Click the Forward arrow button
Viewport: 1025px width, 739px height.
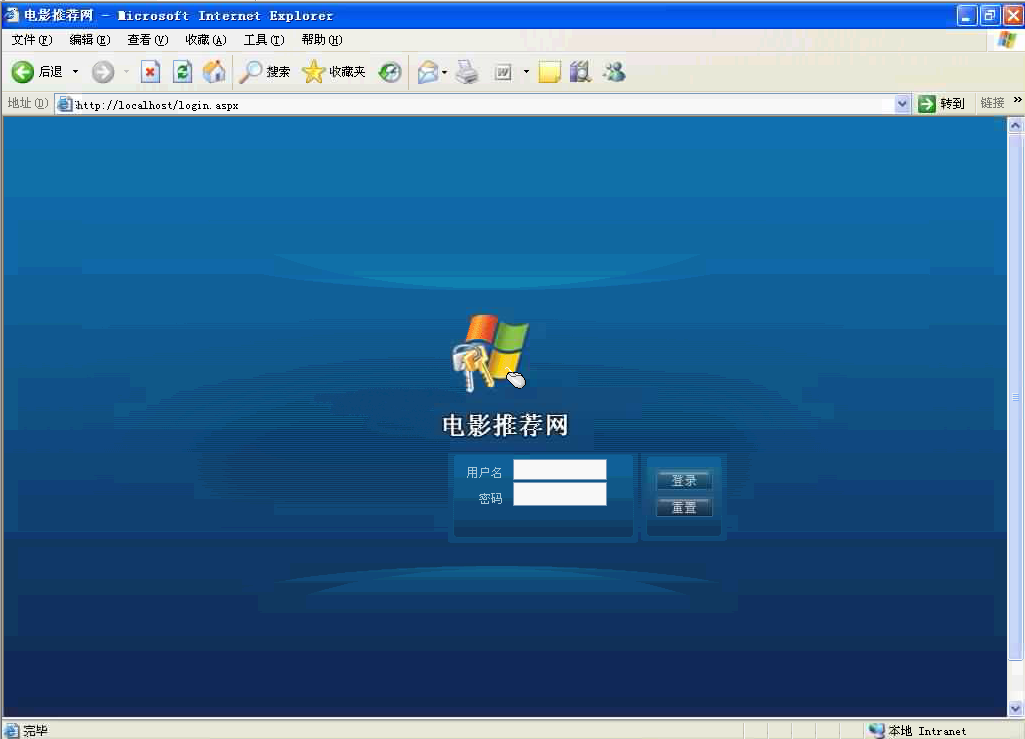(x=103, y=72)
